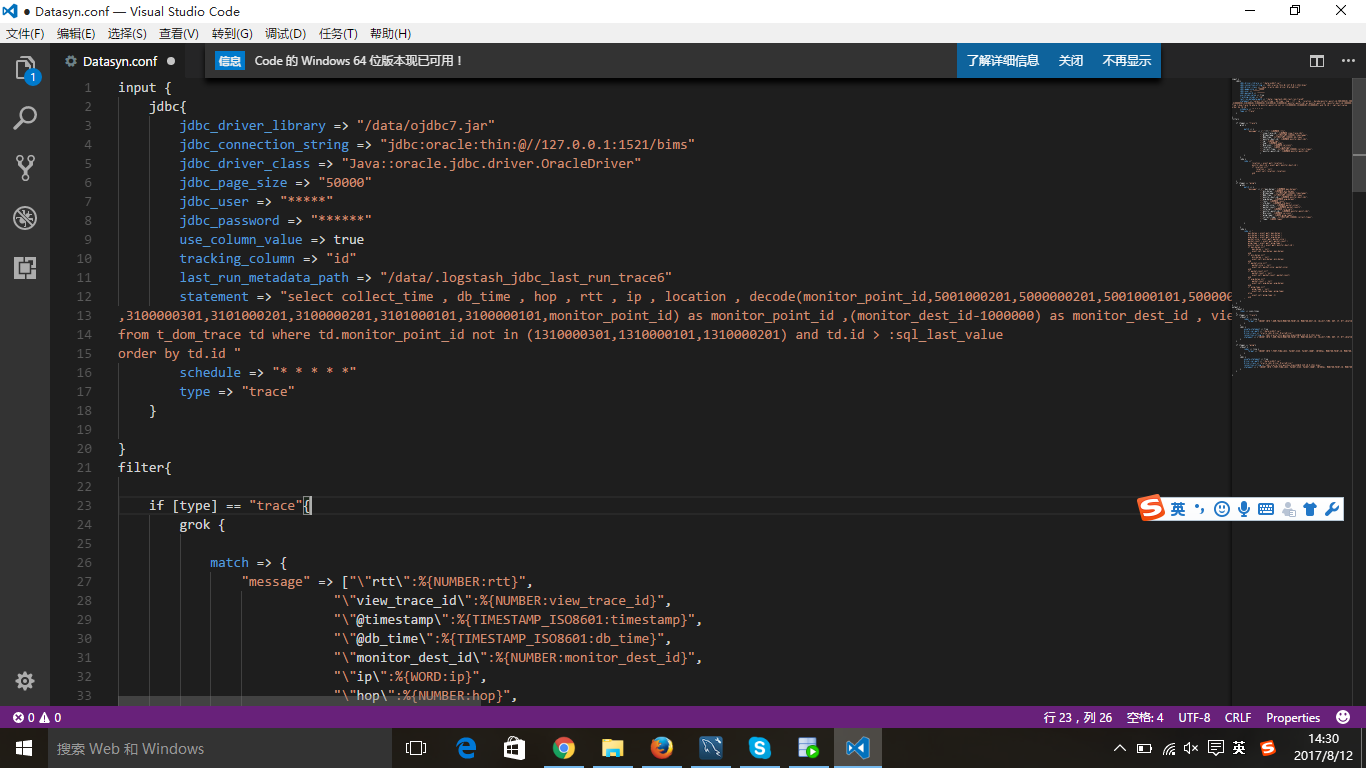Viewport: 1366px width, 768px height.
Task: Toggle Sogou punctuation mode icon
Action: pyautogui.click(x=1199, y=509)
